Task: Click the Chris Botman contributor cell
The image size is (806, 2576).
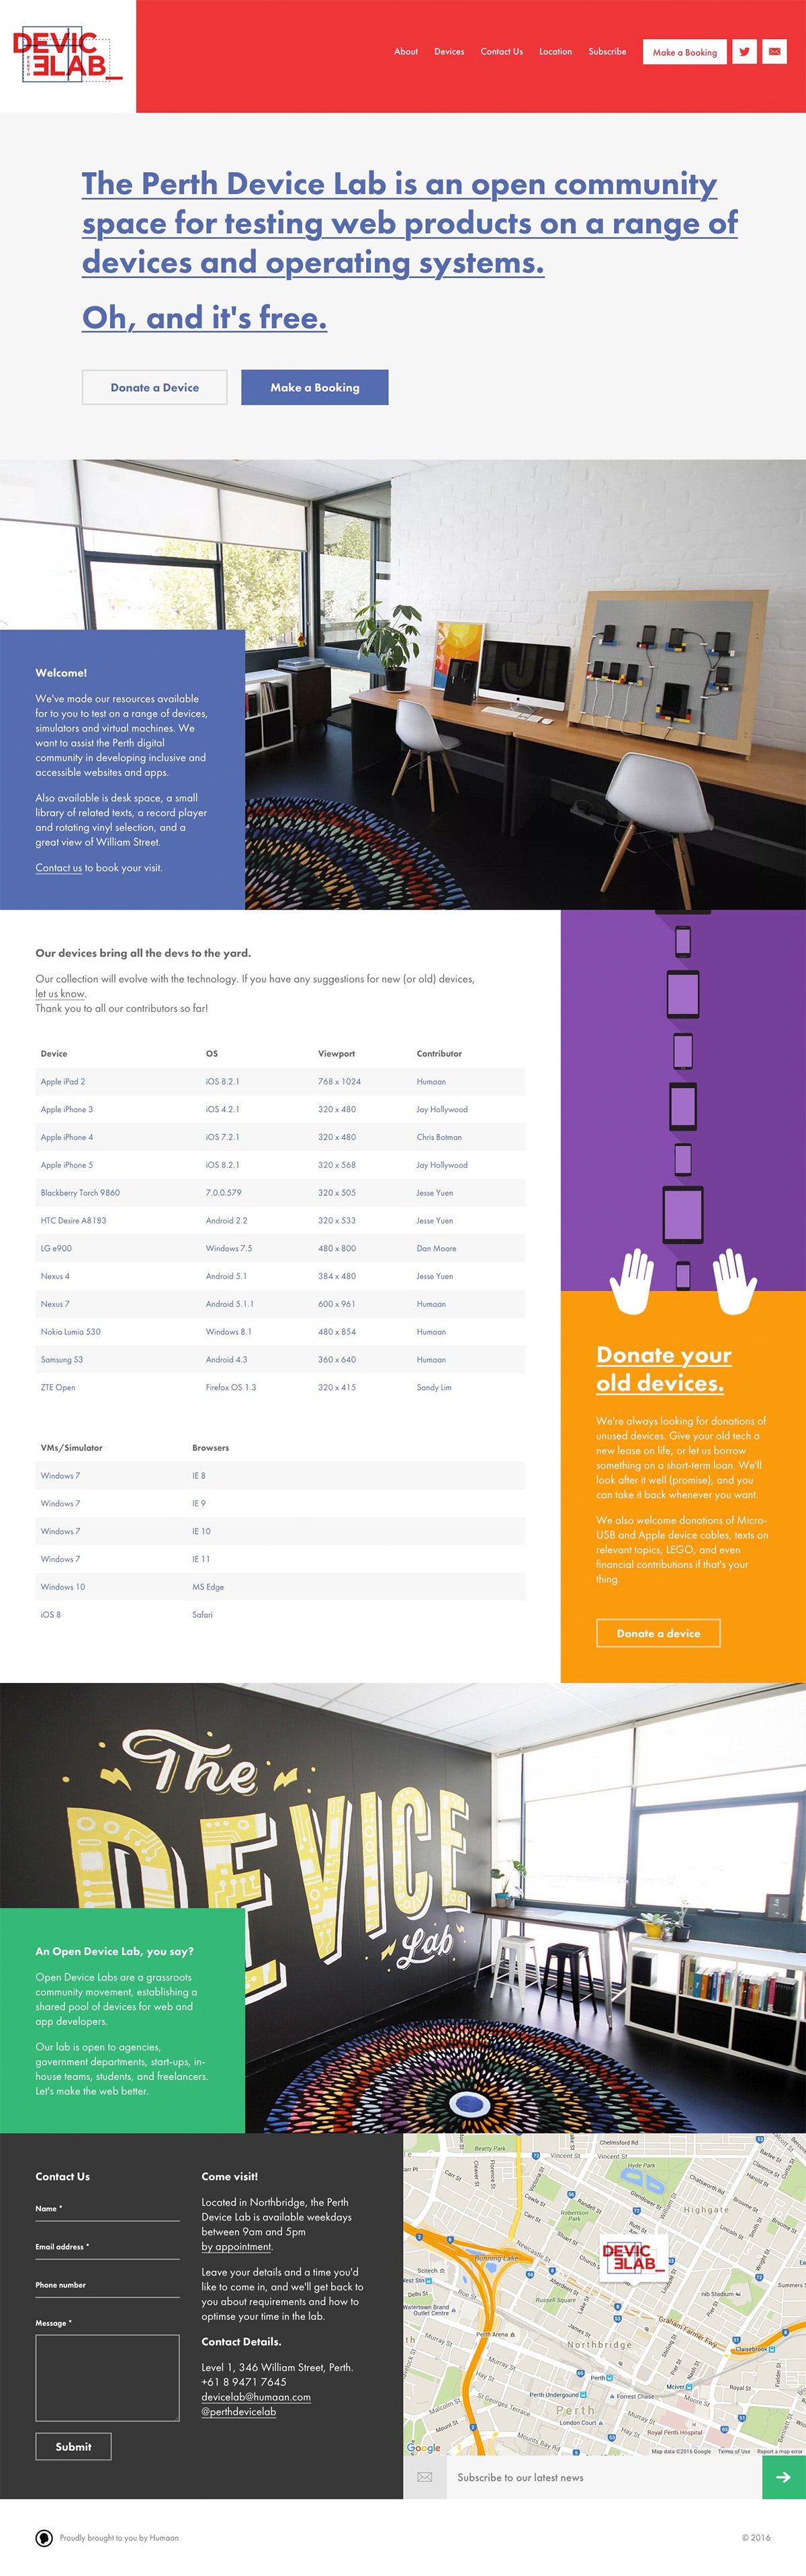Action: point(439,1137)
